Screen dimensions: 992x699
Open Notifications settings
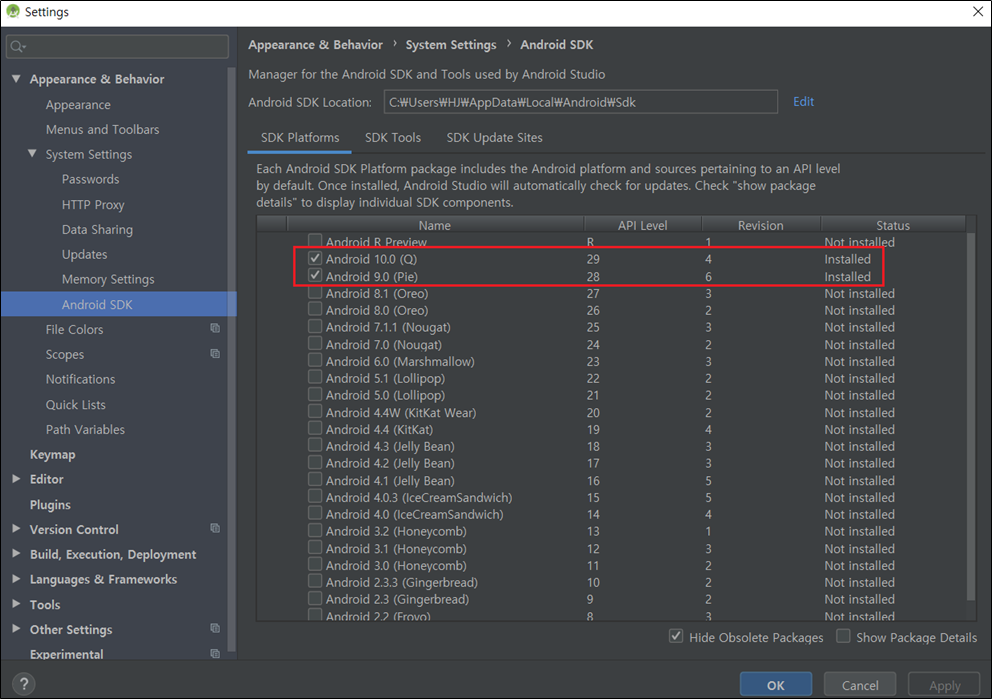[80, 379]
